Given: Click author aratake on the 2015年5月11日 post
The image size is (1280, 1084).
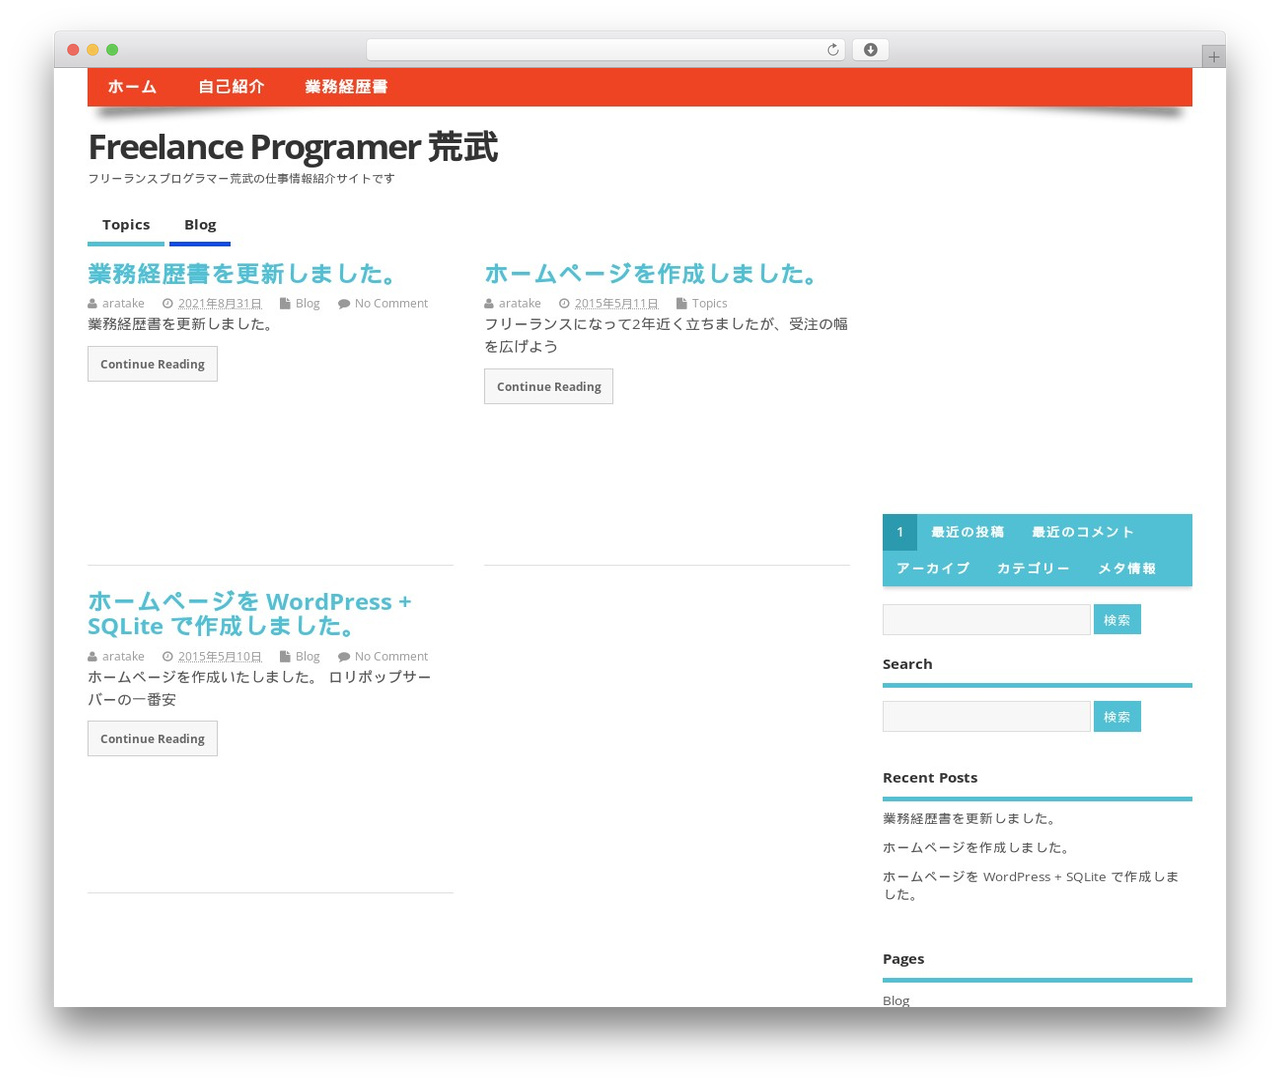Looking at the screenshot, I should (520, 303).
